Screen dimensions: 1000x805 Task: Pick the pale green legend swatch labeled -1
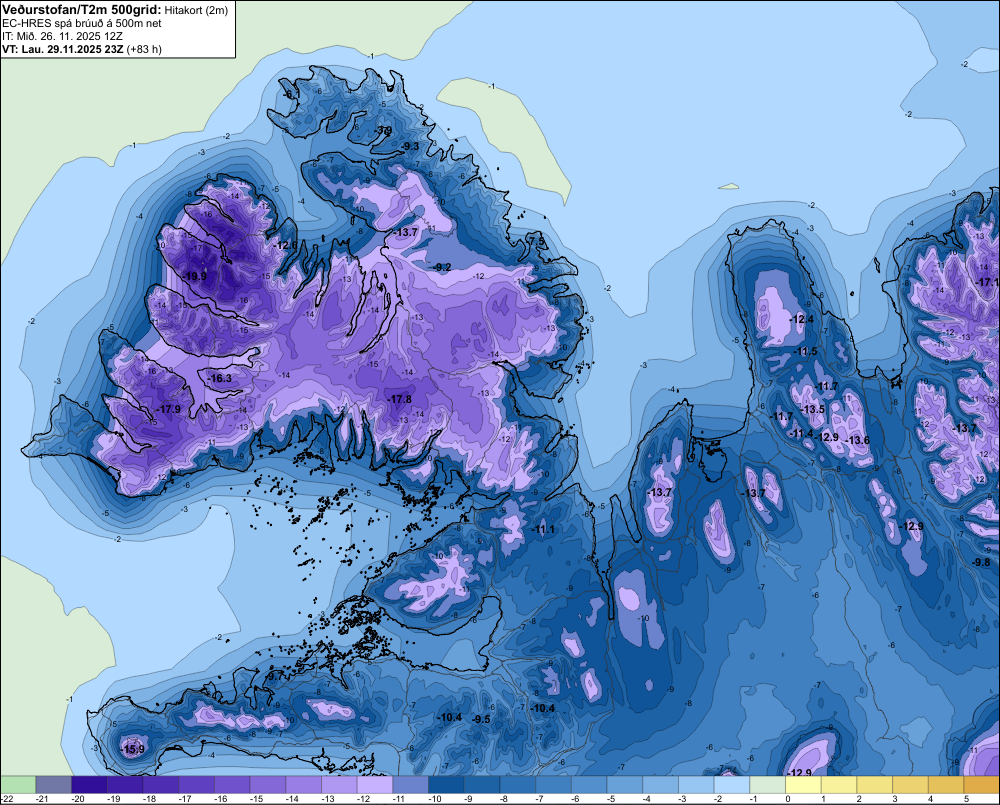[x=768, y=785]
